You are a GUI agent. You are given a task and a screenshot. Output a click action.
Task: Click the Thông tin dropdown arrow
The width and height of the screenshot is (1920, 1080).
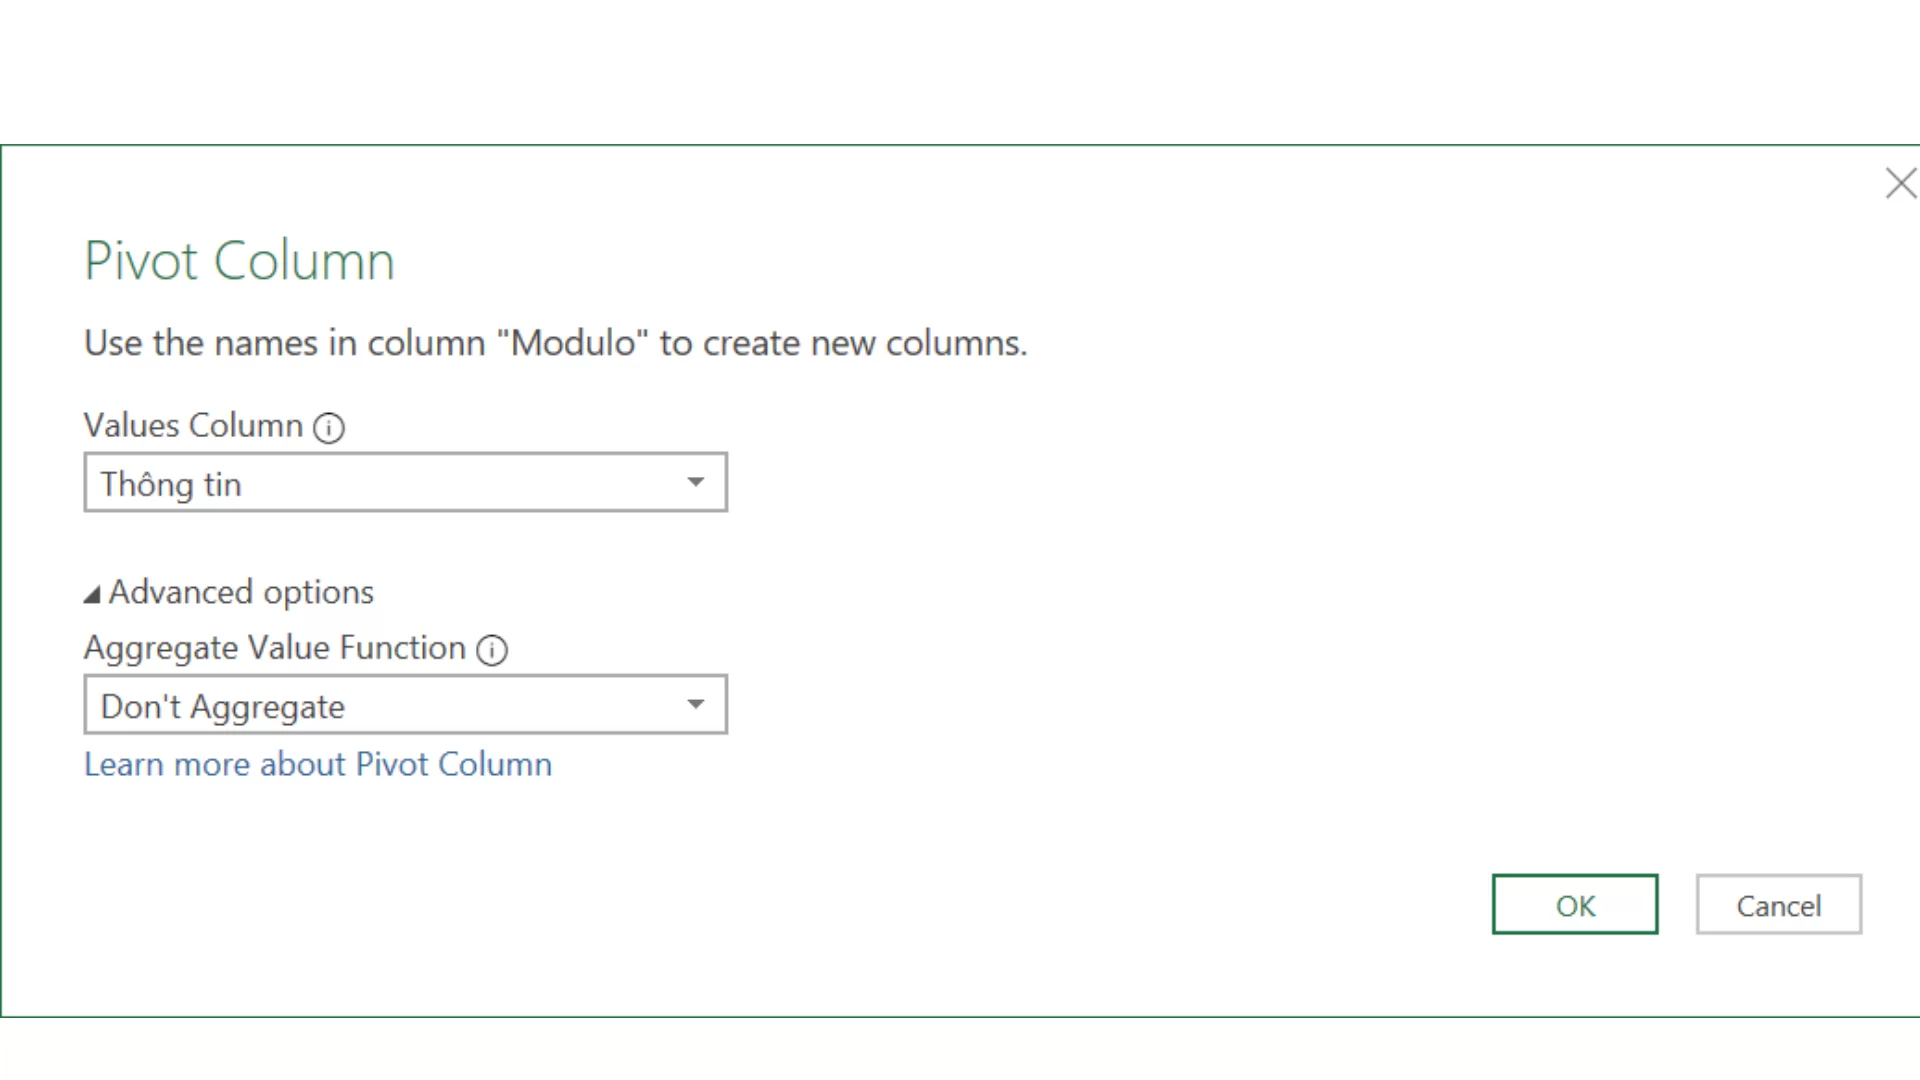[x=696, y=481]
